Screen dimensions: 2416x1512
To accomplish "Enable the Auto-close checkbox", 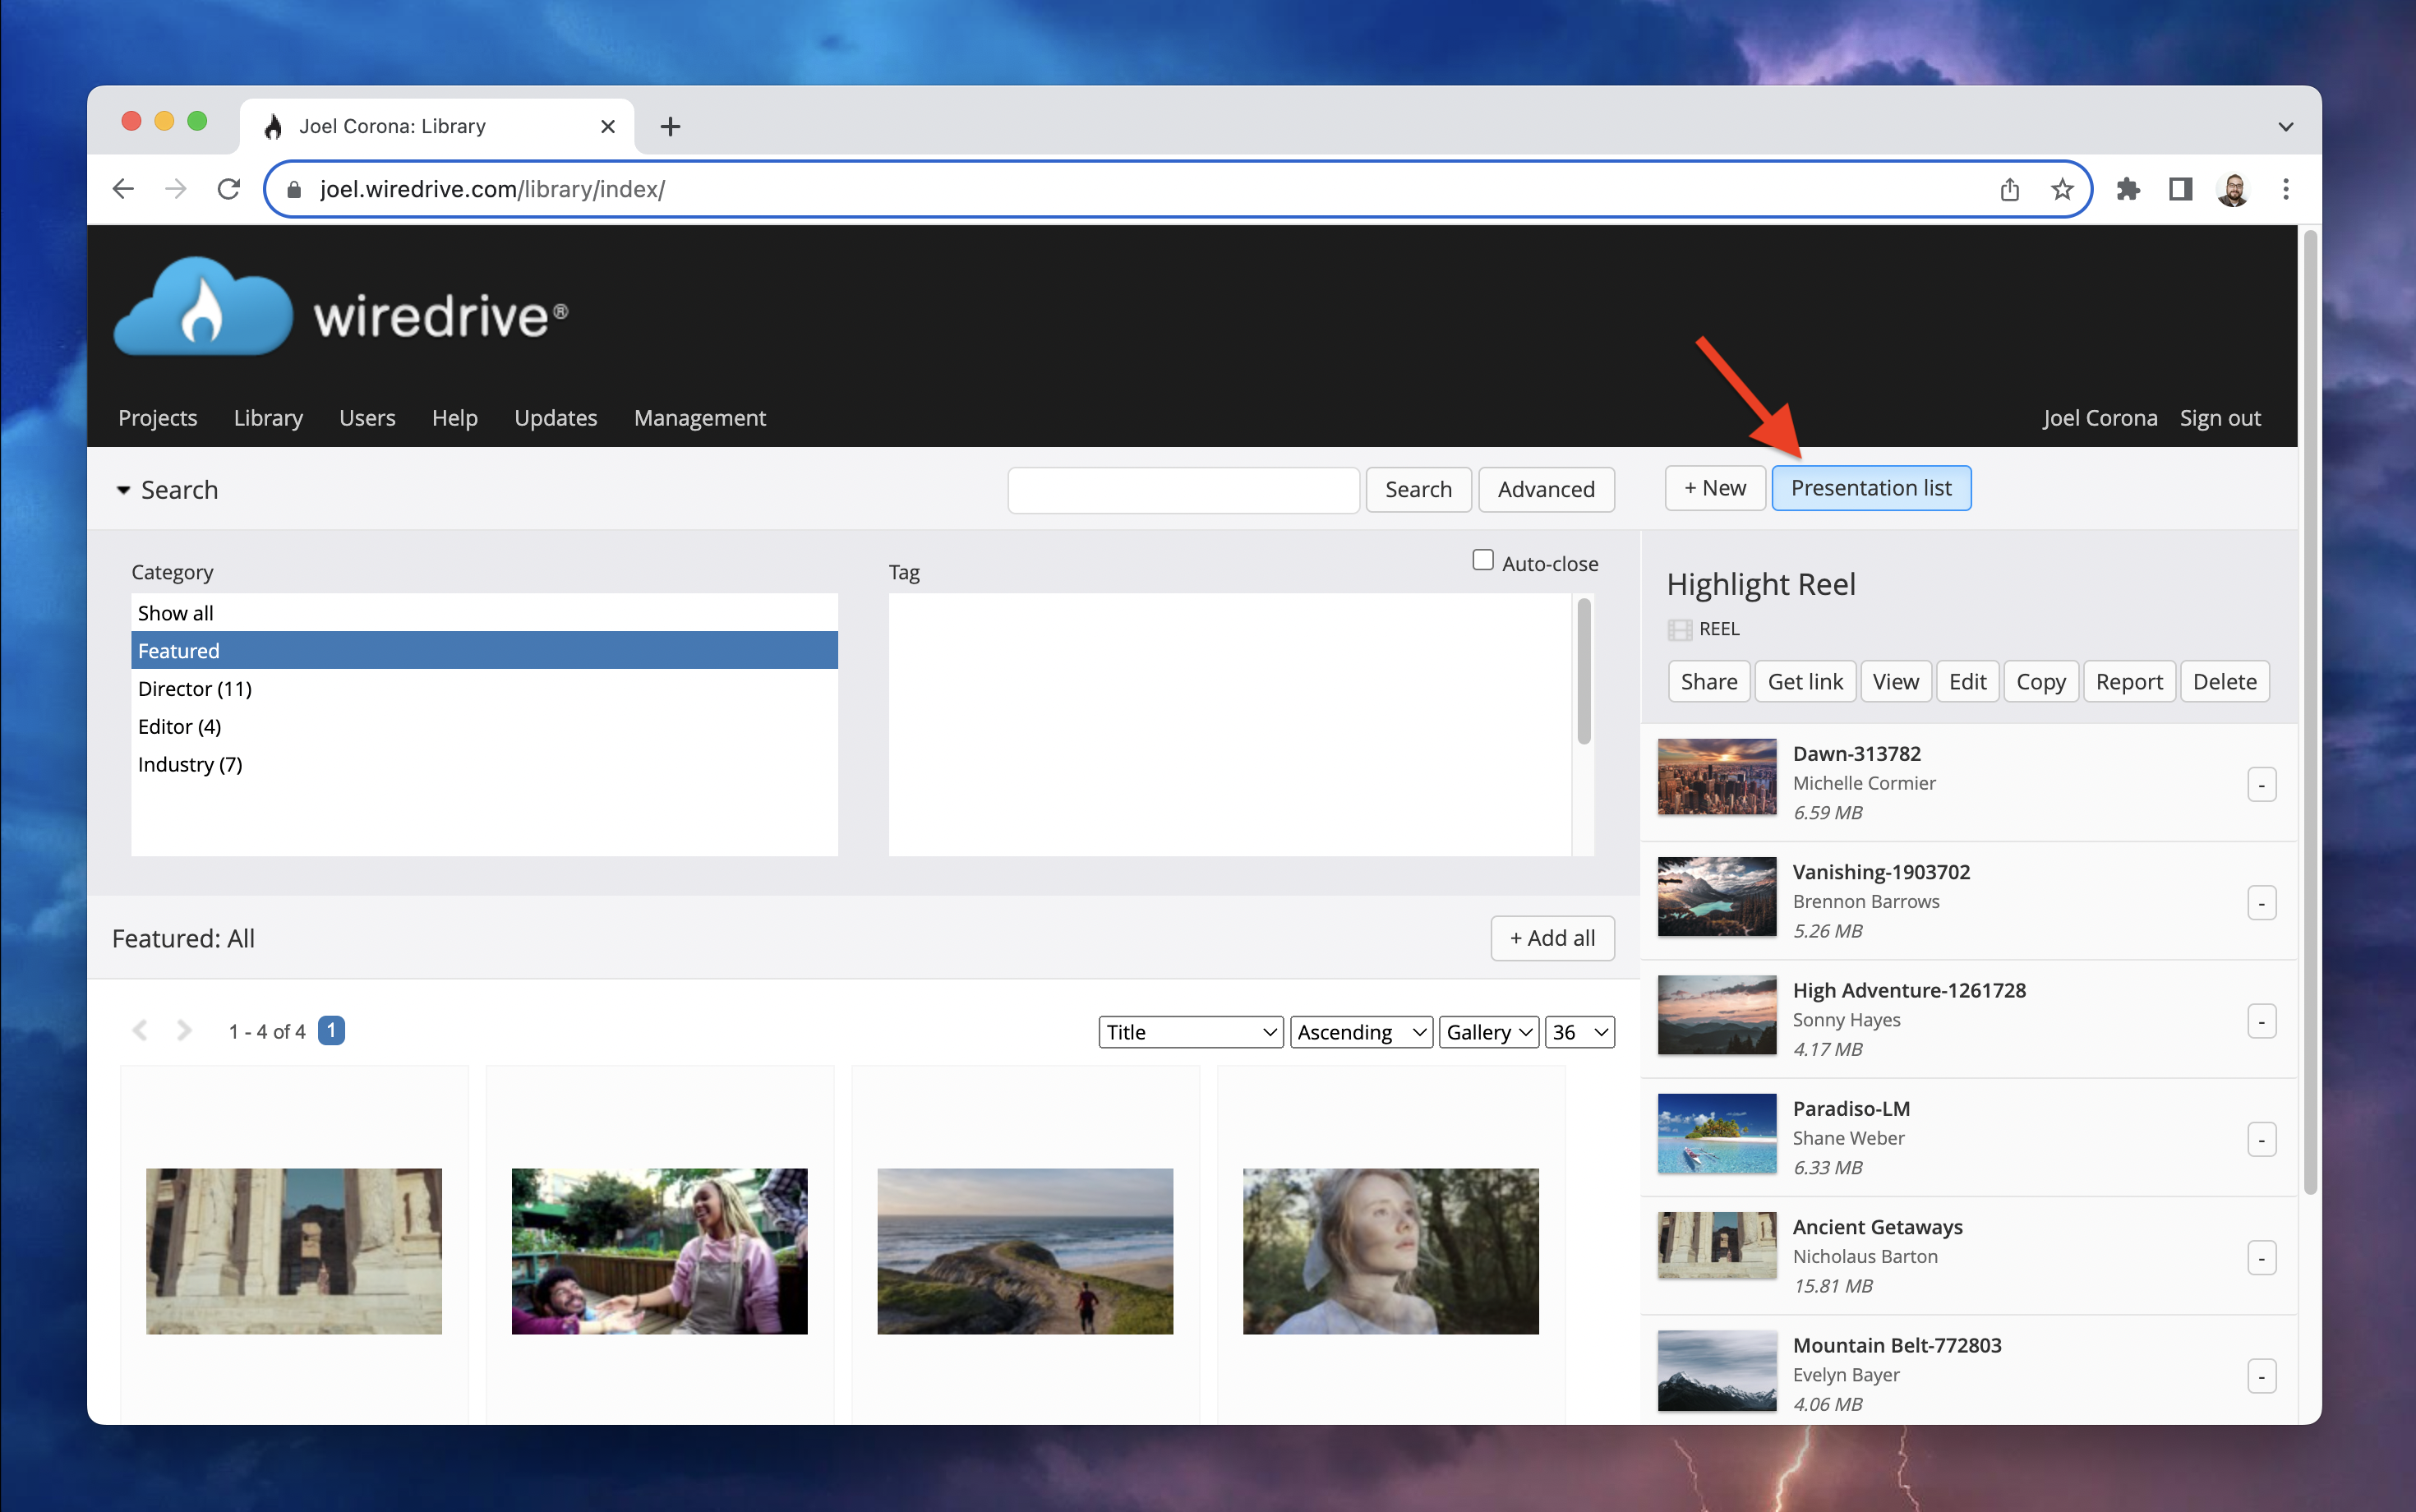I will pos(1482,560).
